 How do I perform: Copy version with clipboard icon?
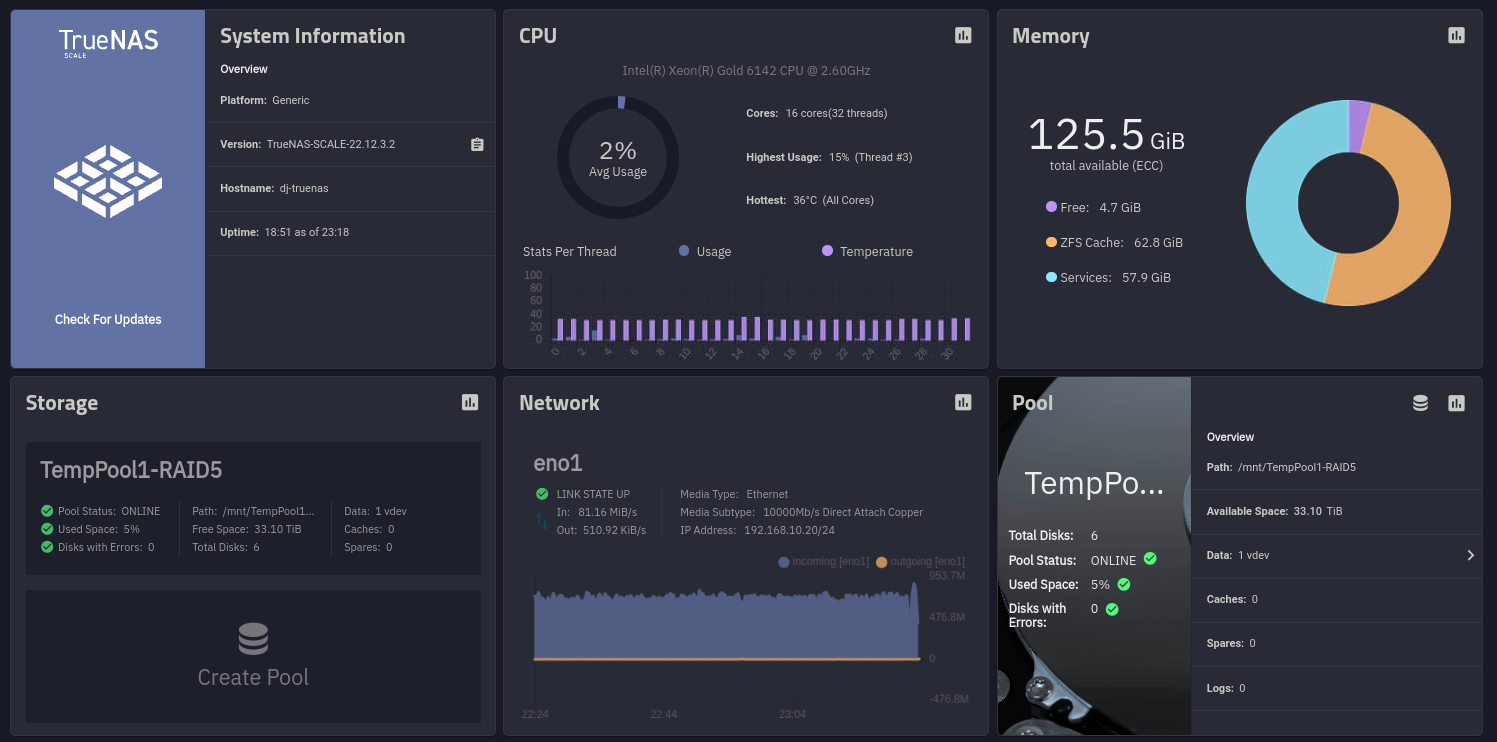coord(477,144)
